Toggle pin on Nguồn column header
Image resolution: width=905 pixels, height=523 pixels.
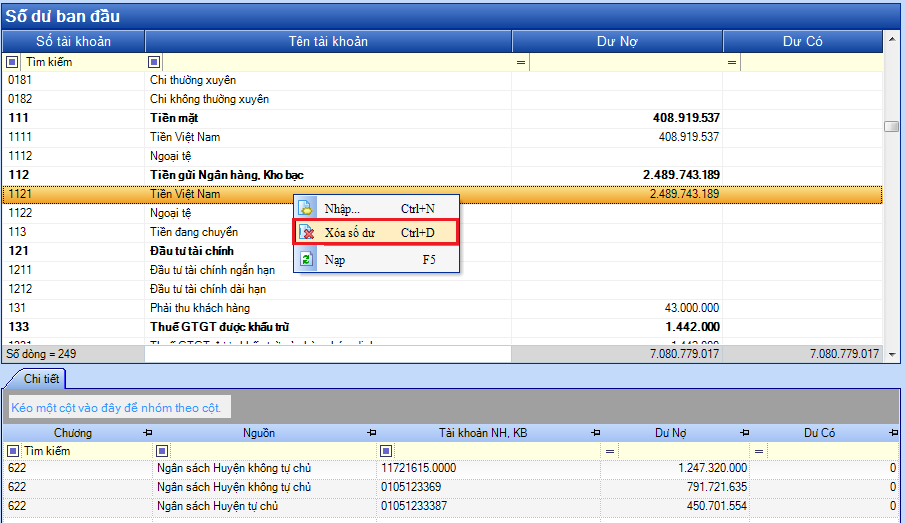372,432
